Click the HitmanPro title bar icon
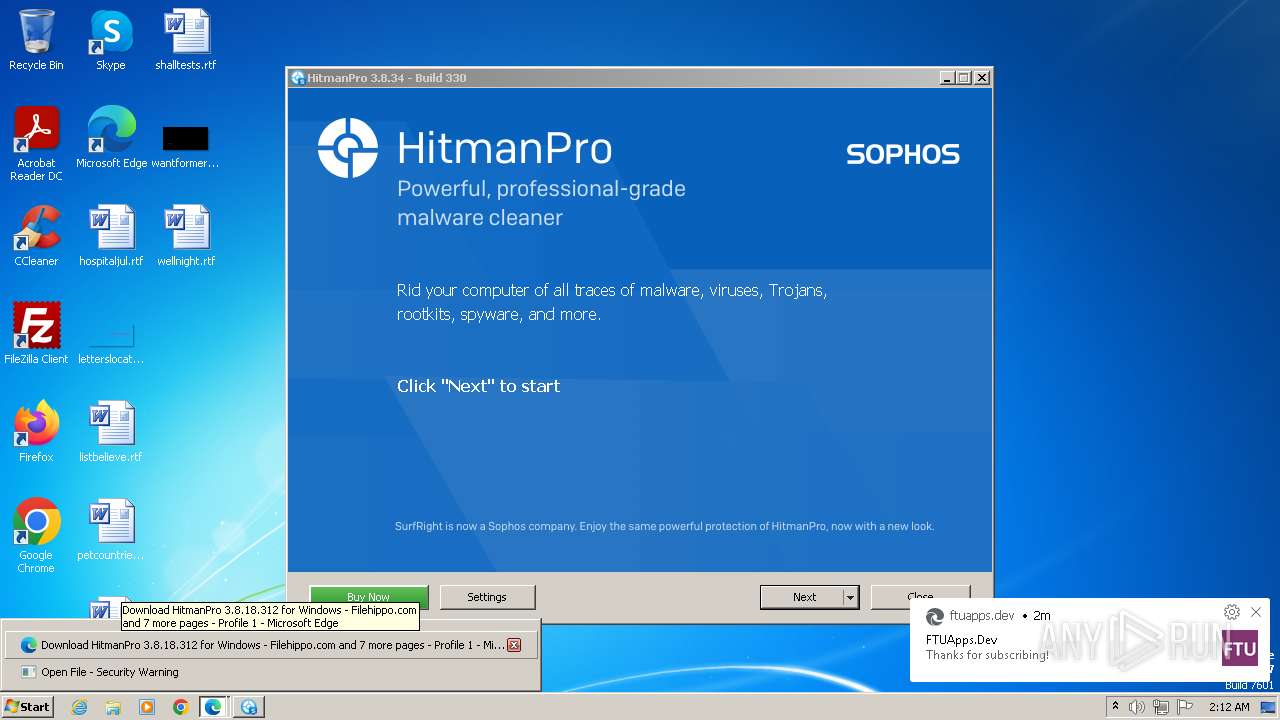 click(298, 78)
